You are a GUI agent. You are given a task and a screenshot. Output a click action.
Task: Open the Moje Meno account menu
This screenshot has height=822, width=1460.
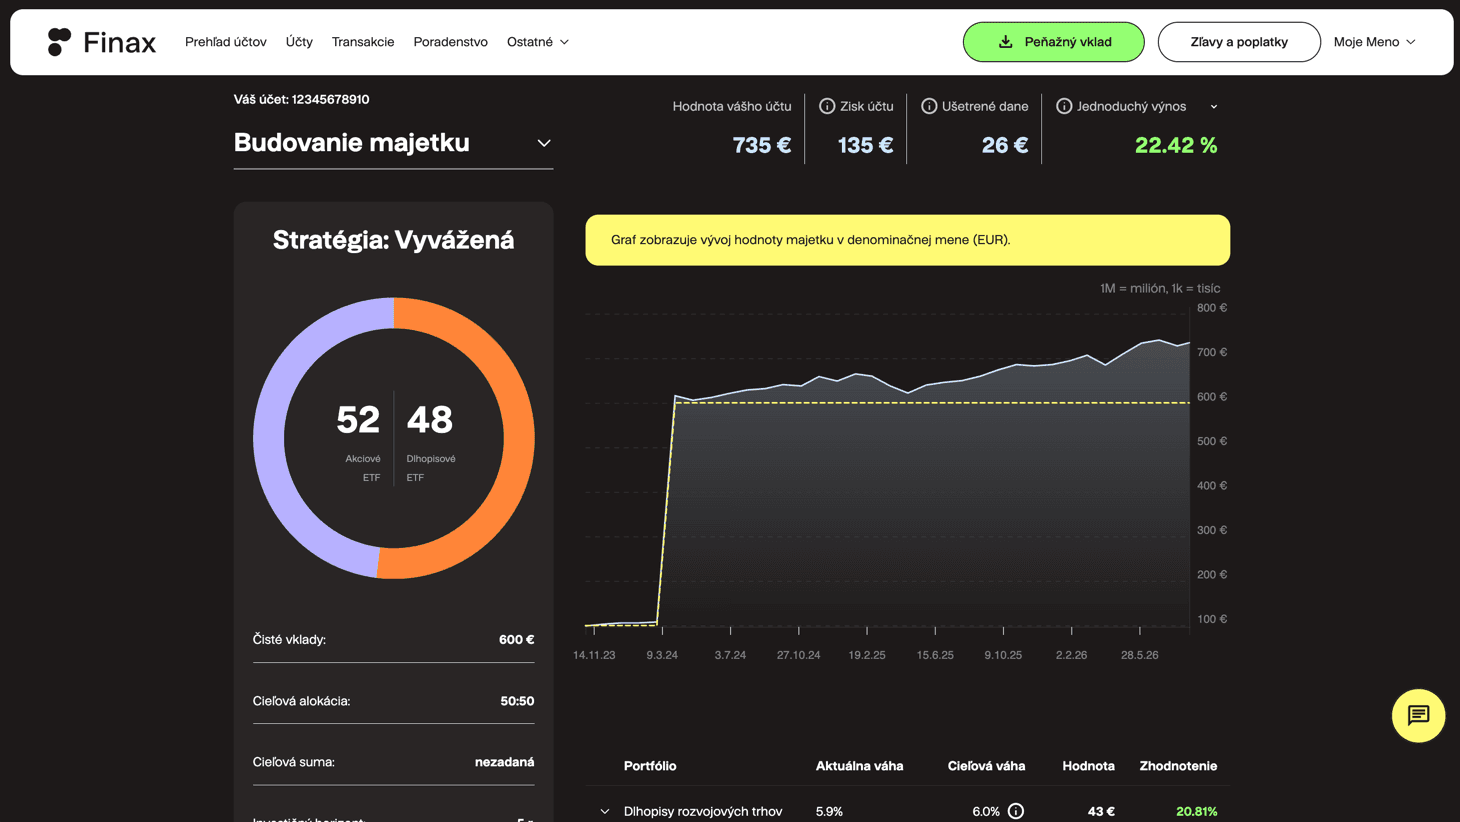click(1374, 42)
